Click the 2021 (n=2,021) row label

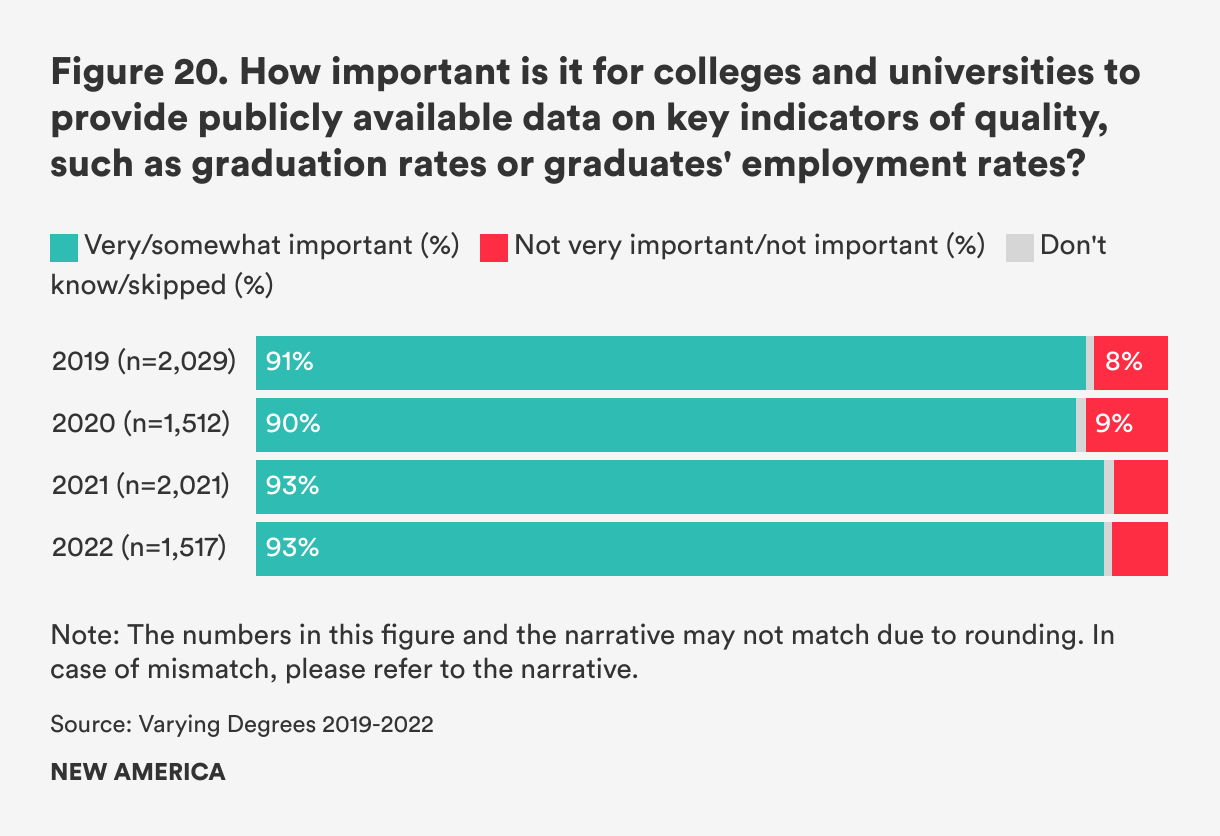coord(141,487)
